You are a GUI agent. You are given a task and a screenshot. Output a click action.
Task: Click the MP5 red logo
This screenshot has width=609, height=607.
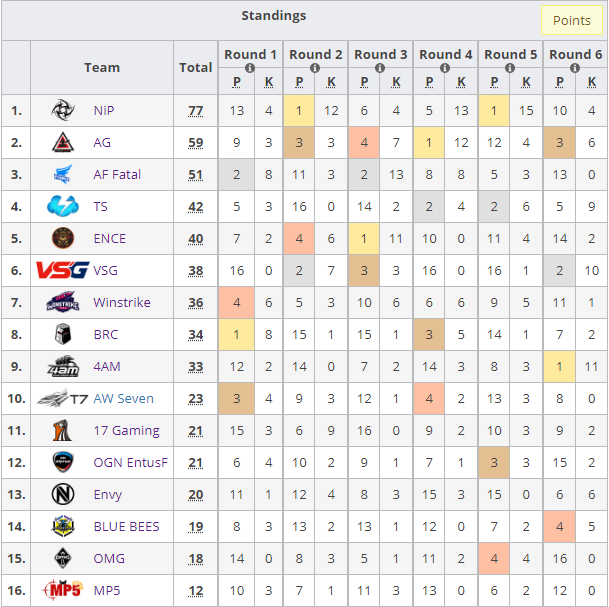[x=63, y=590]
